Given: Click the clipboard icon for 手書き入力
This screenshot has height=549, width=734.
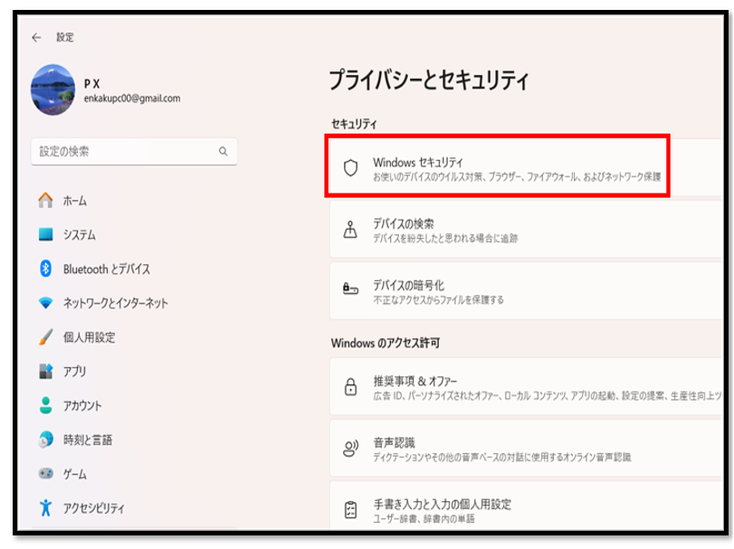Looking at the screenshot, I should click(351, 510).
